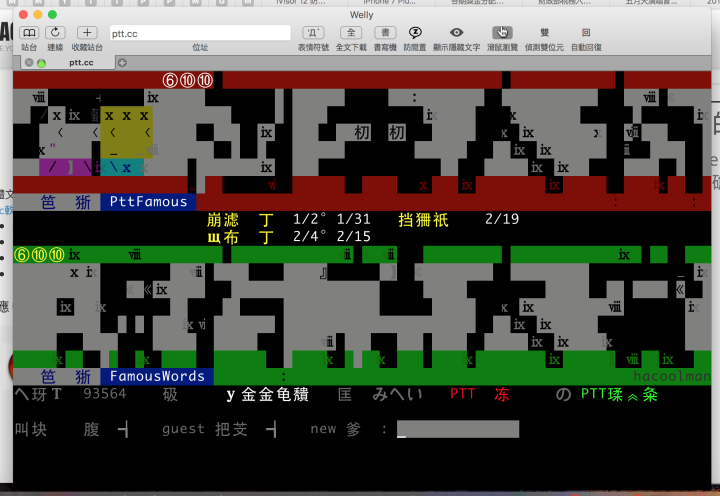Click the 連線 reconnect icon
720x496 pixels.
(x=55, y=33)
